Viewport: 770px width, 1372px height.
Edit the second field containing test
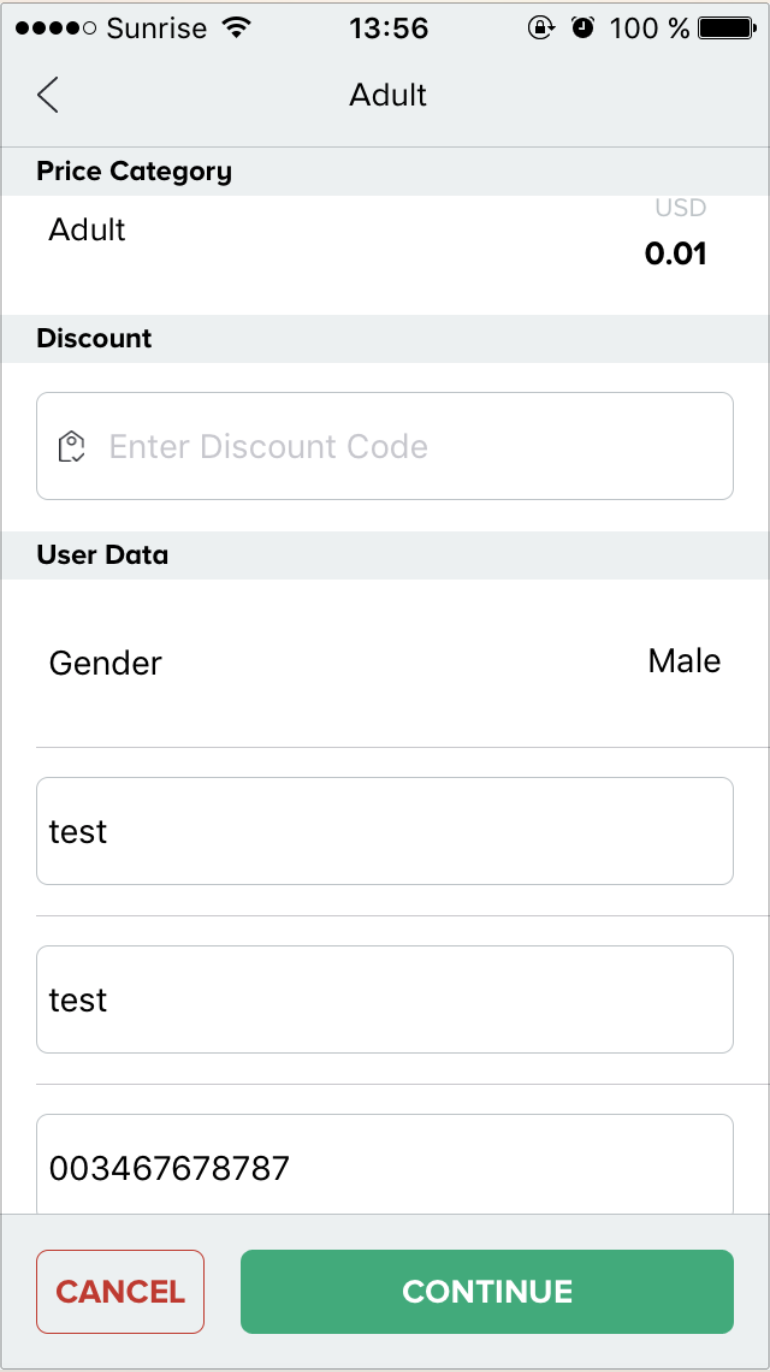click(x=385, y=999)
